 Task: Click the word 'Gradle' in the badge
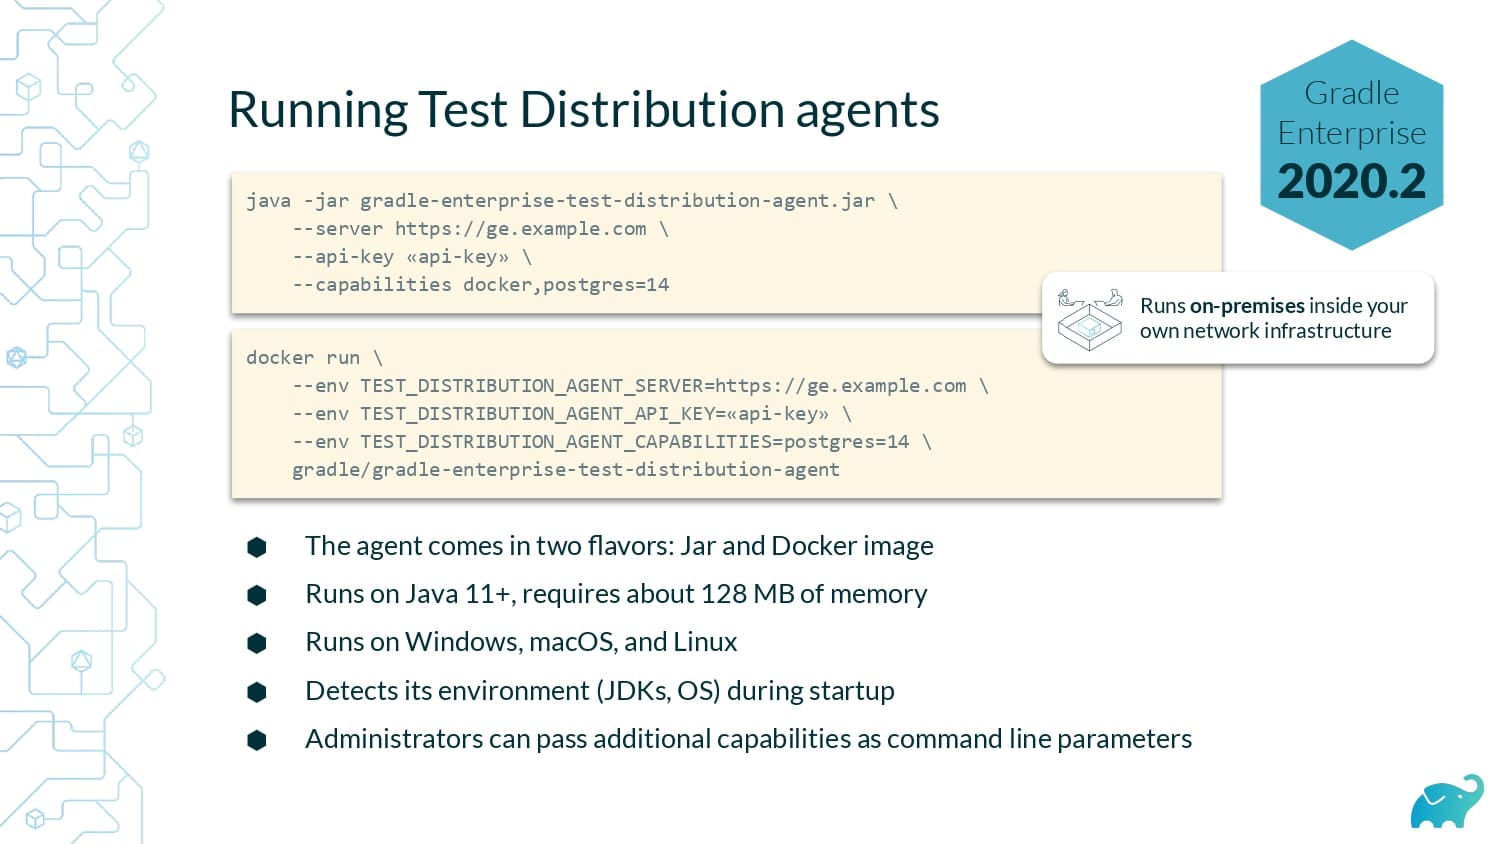coord(1352,93)
